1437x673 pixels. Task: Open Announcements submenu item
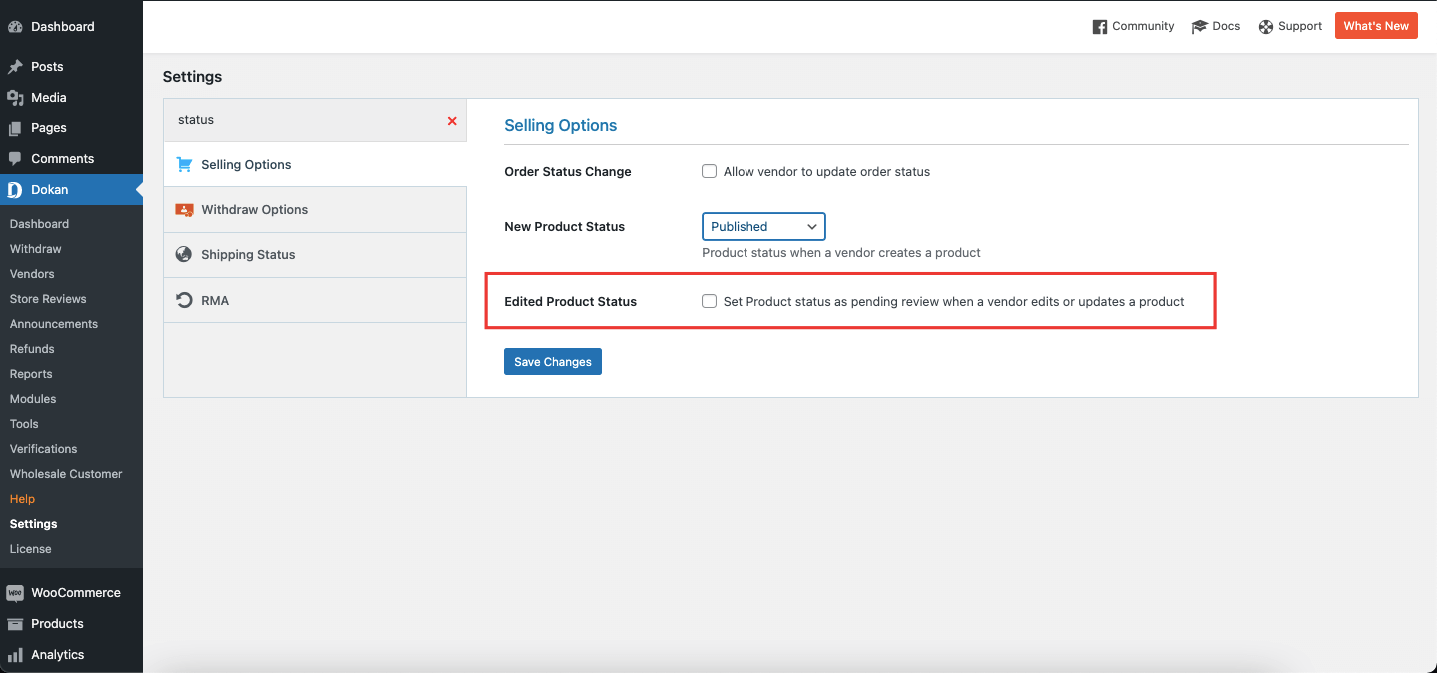point(54,324)
